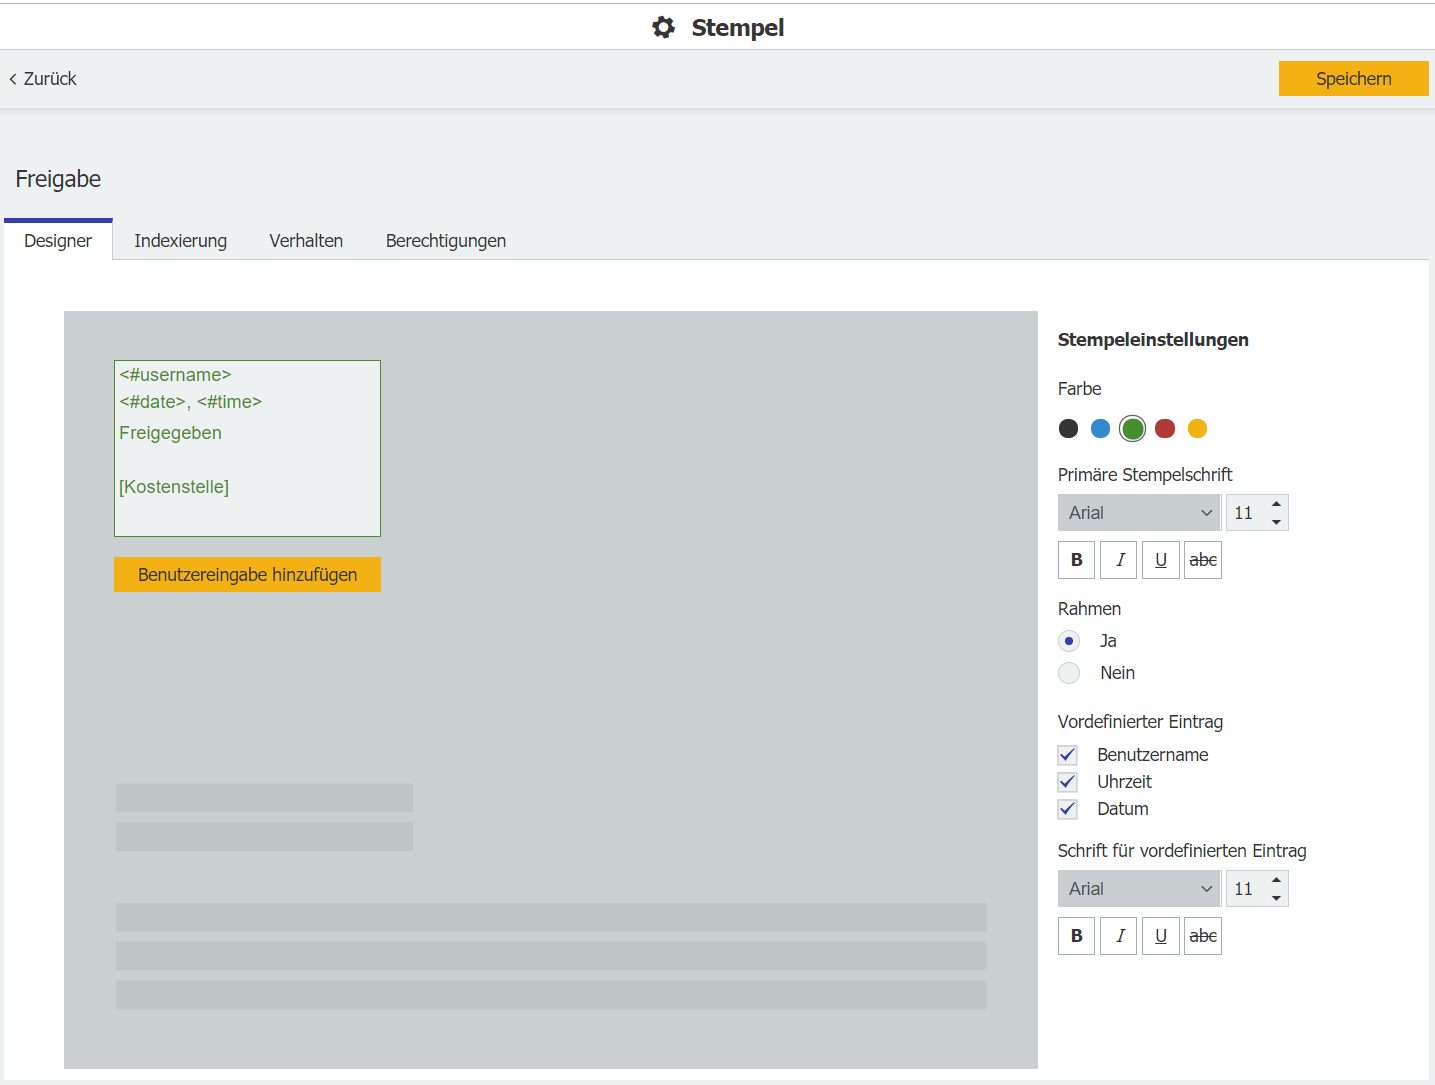The height and width of the screenshot is (1085, 1435).
Task: Uncheck the Uhrzeit checkbox
Action: (1068, 782)
